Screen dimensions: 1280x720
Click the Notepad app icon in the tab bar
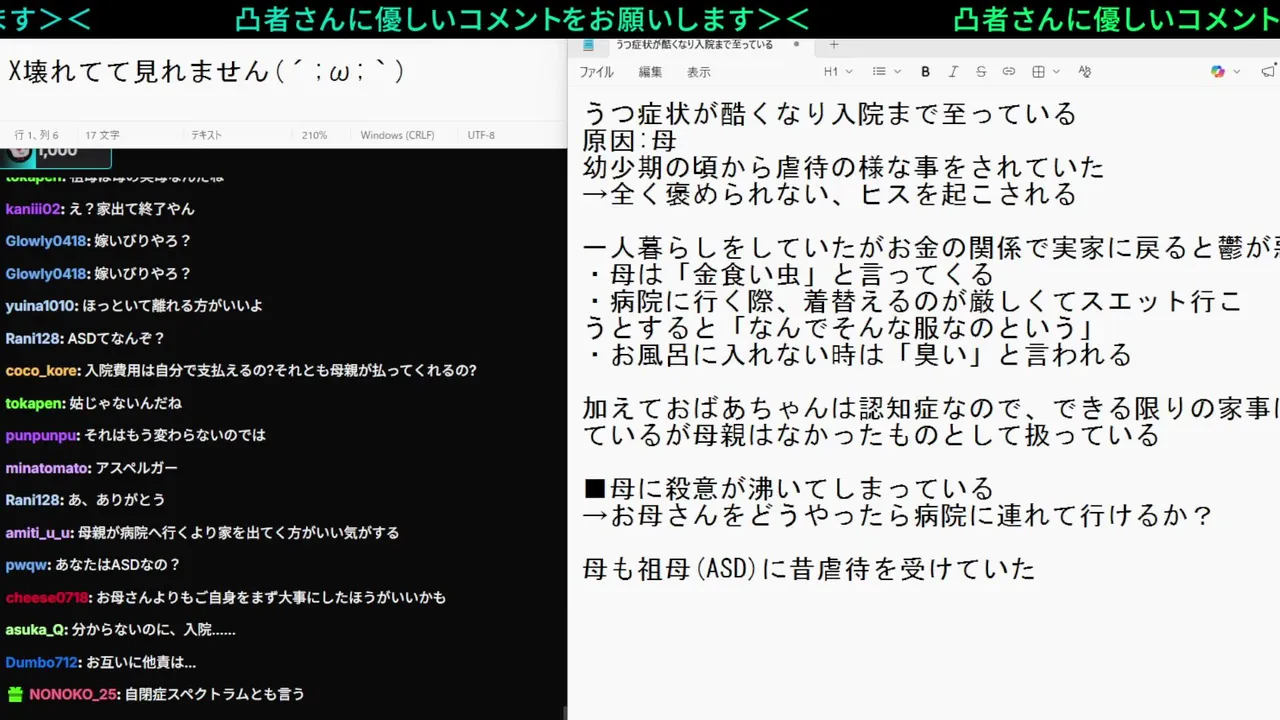click(589, 45)
